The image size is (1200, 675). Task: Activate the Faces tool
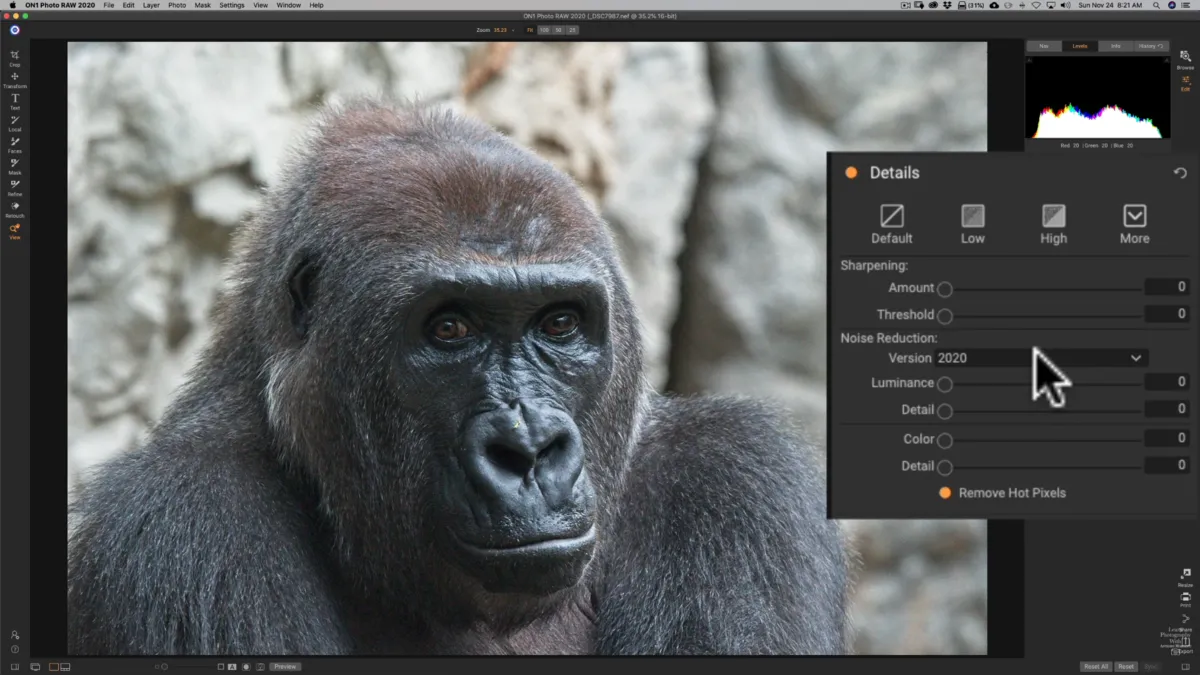pos(15,143)
